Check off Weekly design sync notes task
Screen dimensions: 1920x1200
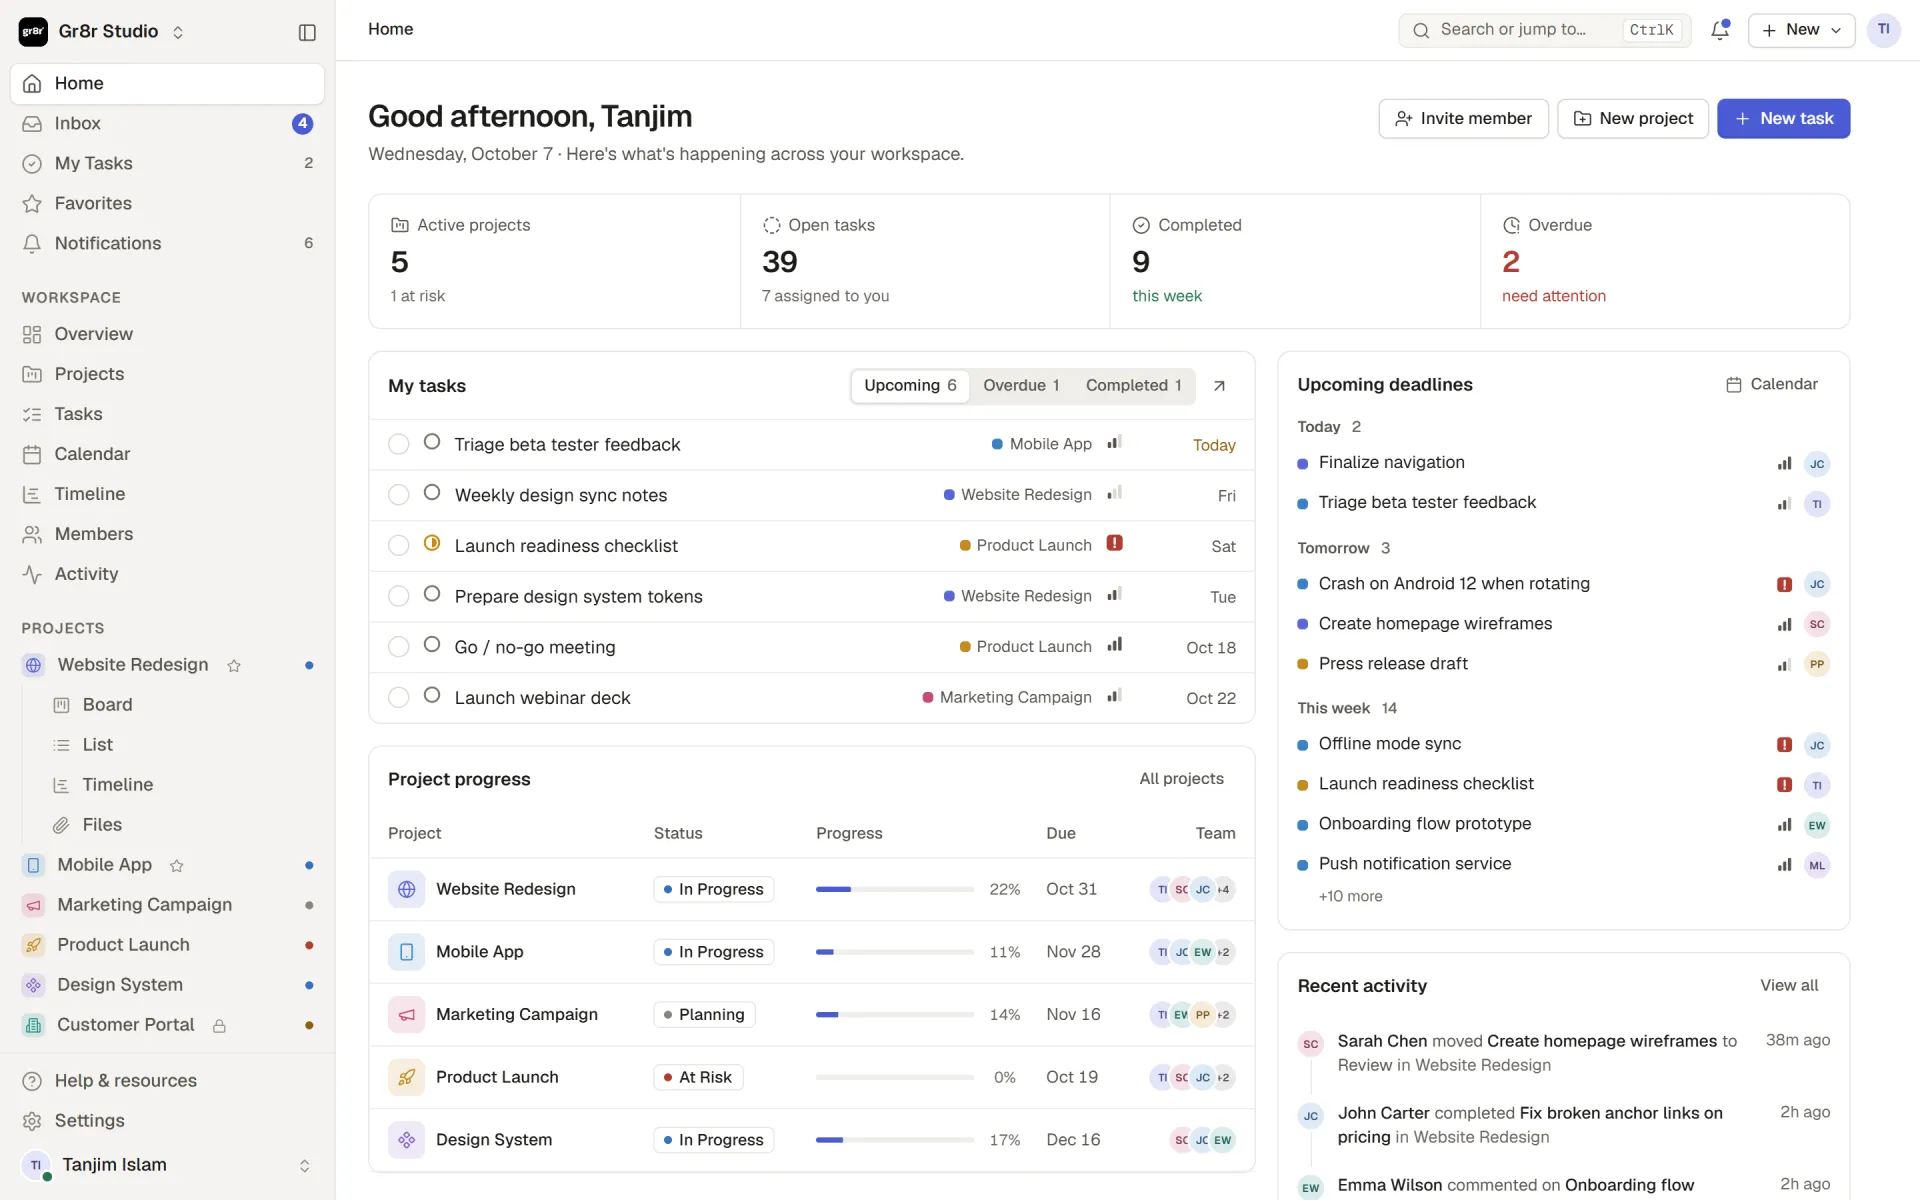[398, 495]
